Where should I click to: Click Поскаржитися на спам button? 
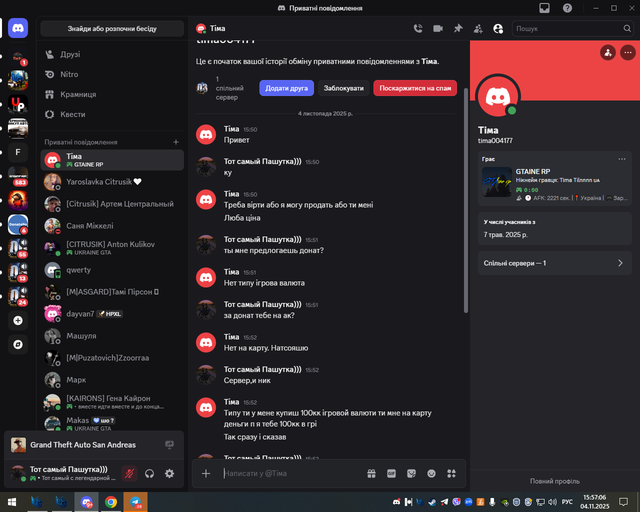415,88
